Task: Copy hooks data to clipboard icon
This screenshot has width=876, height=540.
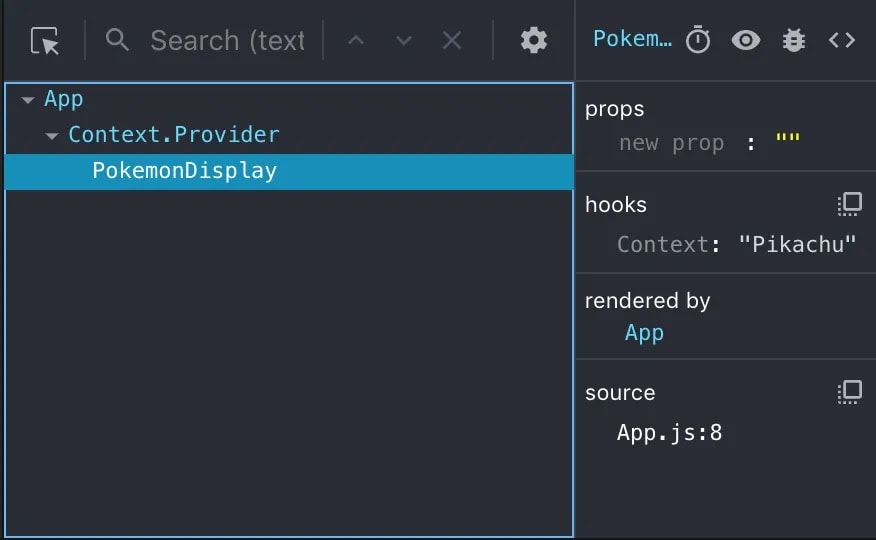Action: [849, 204]
